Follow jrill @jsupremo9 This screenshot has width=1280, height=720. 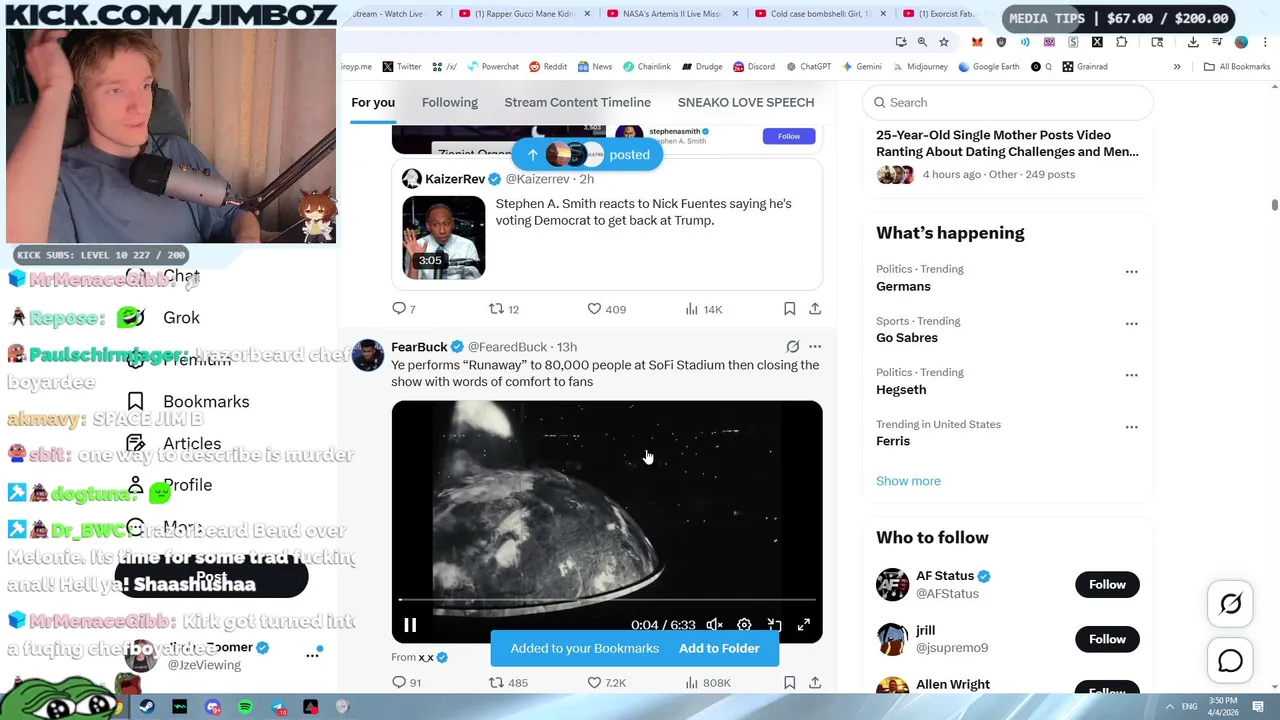tap(1107, 639)
